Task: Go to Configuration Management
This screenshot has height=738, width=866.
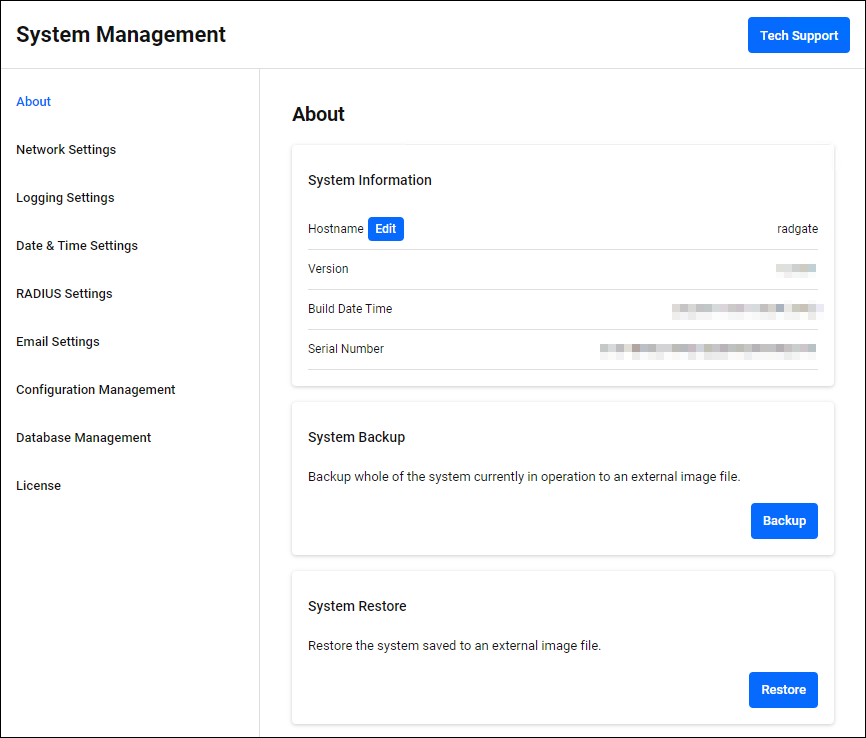Action: click(x=96, y=390)
